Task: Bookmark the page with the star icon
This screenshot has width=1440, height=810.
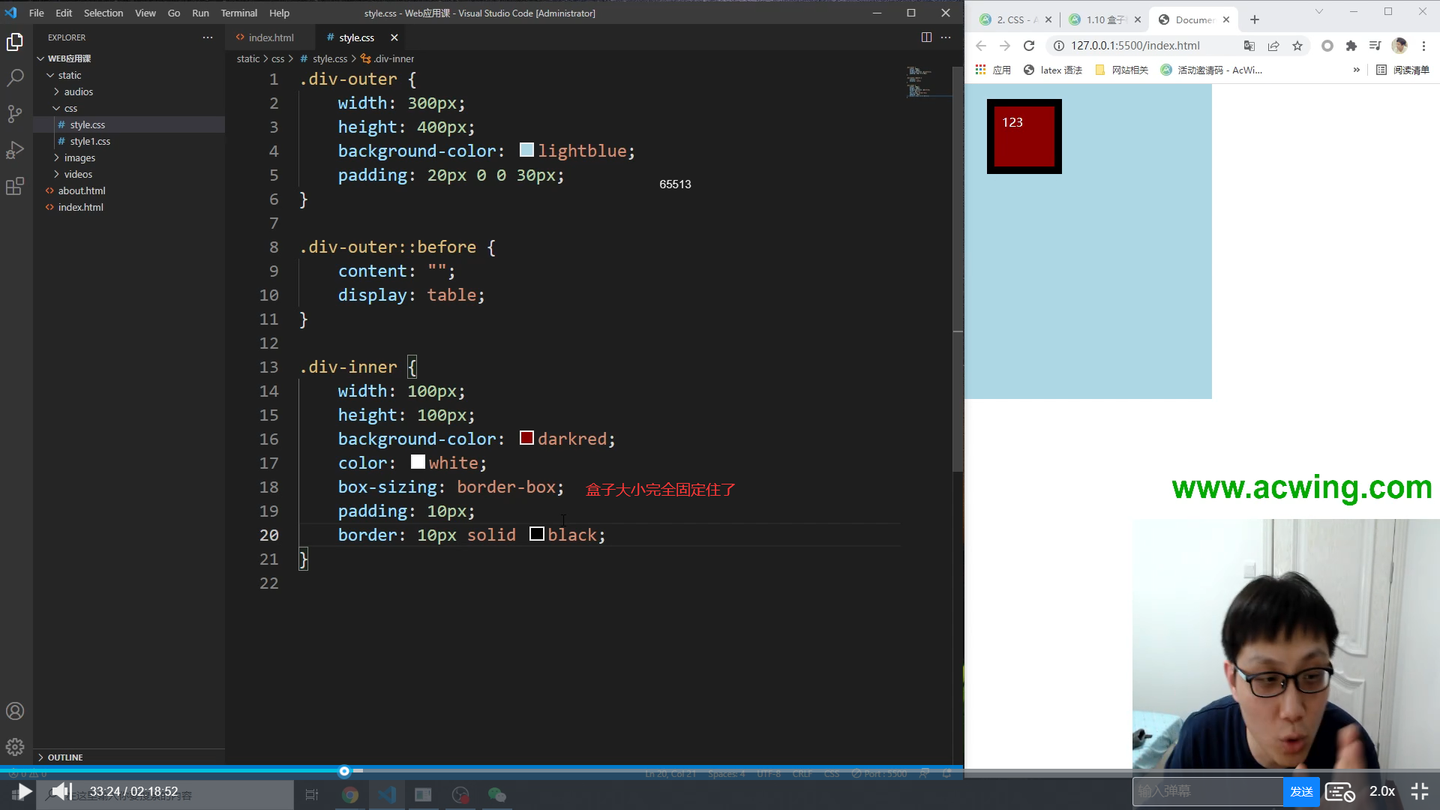Action: 1299,45
